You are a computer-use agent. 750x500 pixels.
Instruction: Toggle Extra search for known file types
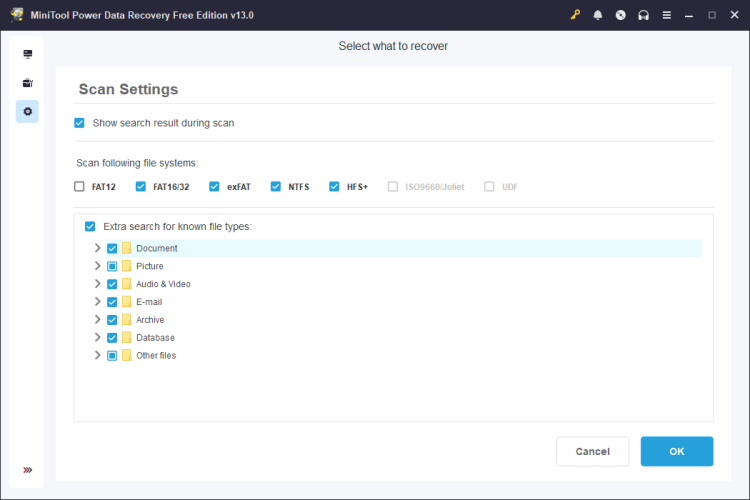pyautogui.click(x=90, y=226)
